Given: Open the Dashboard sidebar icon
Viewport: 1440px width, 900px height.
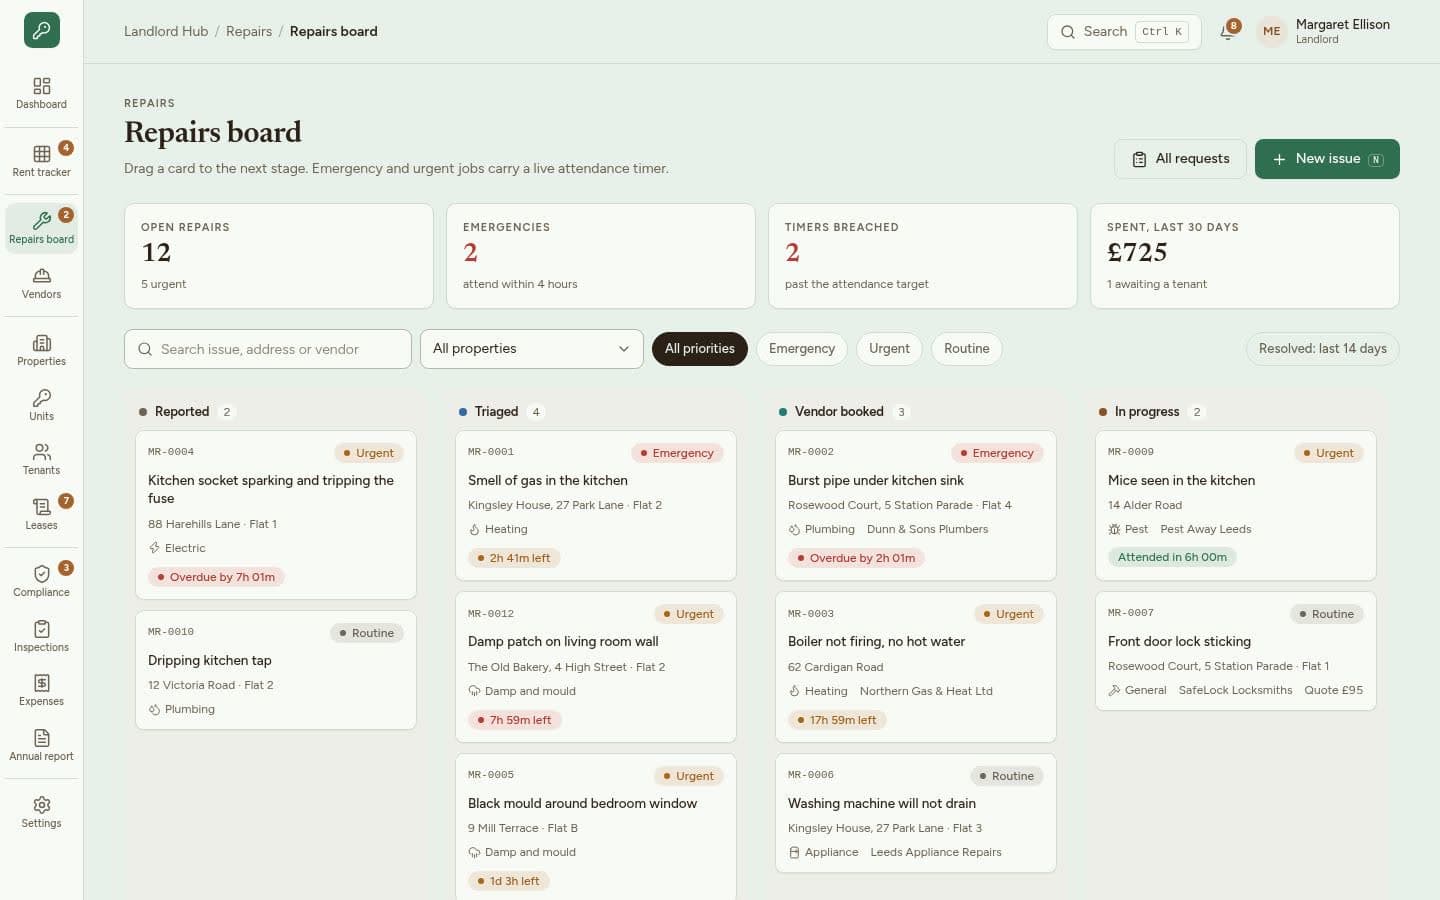Looking at the screenshot, I should pos(41,93).
